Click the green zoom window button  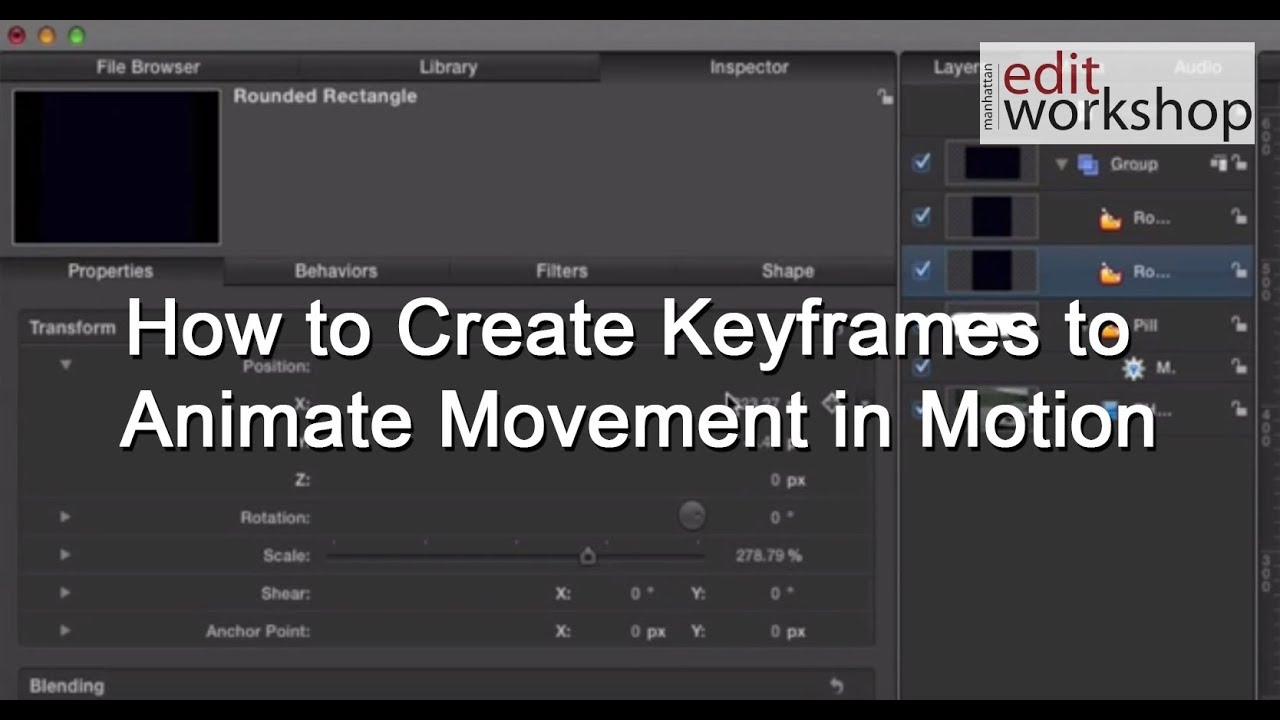pyautogui.click(x=77, y=35)
